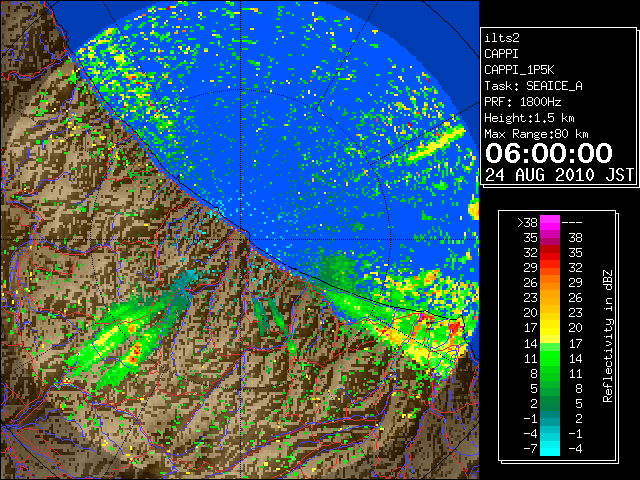Select the "-7" legend label
640x480 pixels.
point(530,449)
